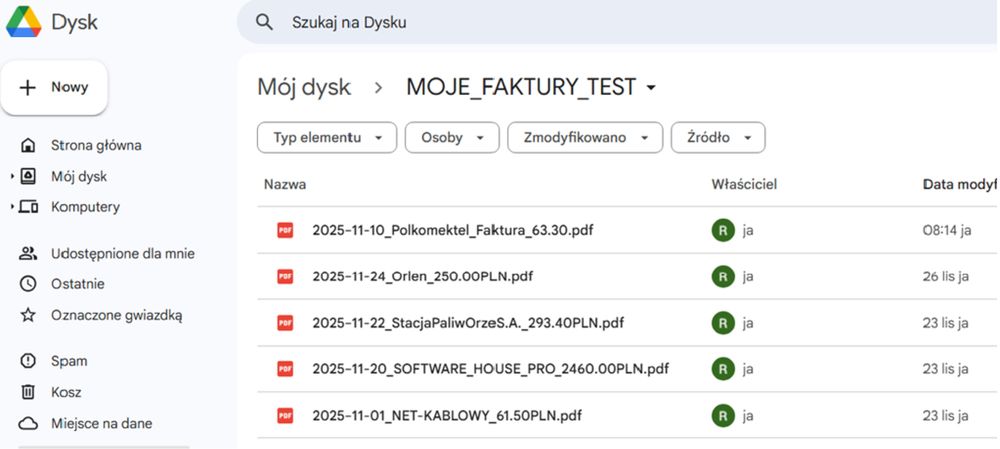
Task: Open Udostępnione dla mnie section
Action: 123,254
